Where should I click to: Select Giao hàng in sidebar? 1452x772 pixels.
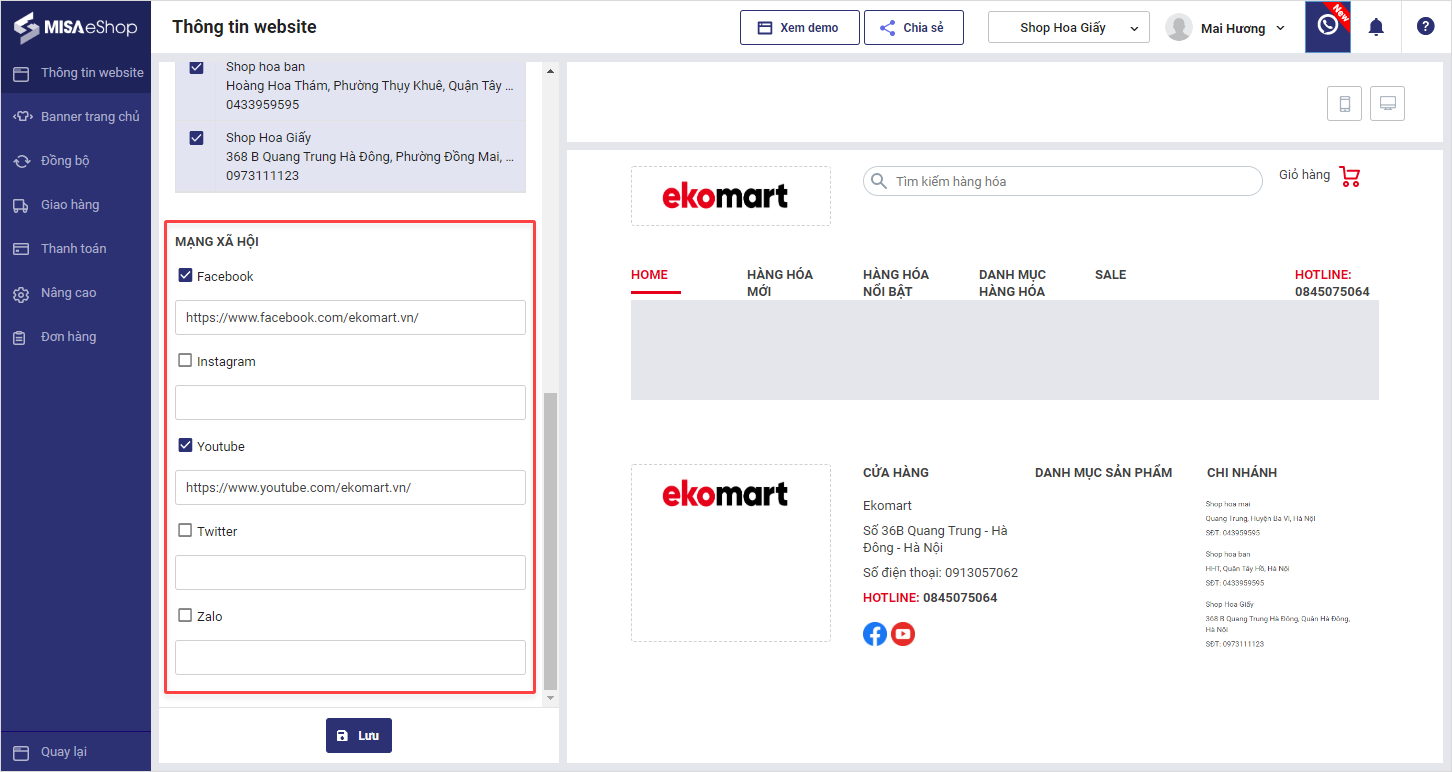click(x=76, y=205)
